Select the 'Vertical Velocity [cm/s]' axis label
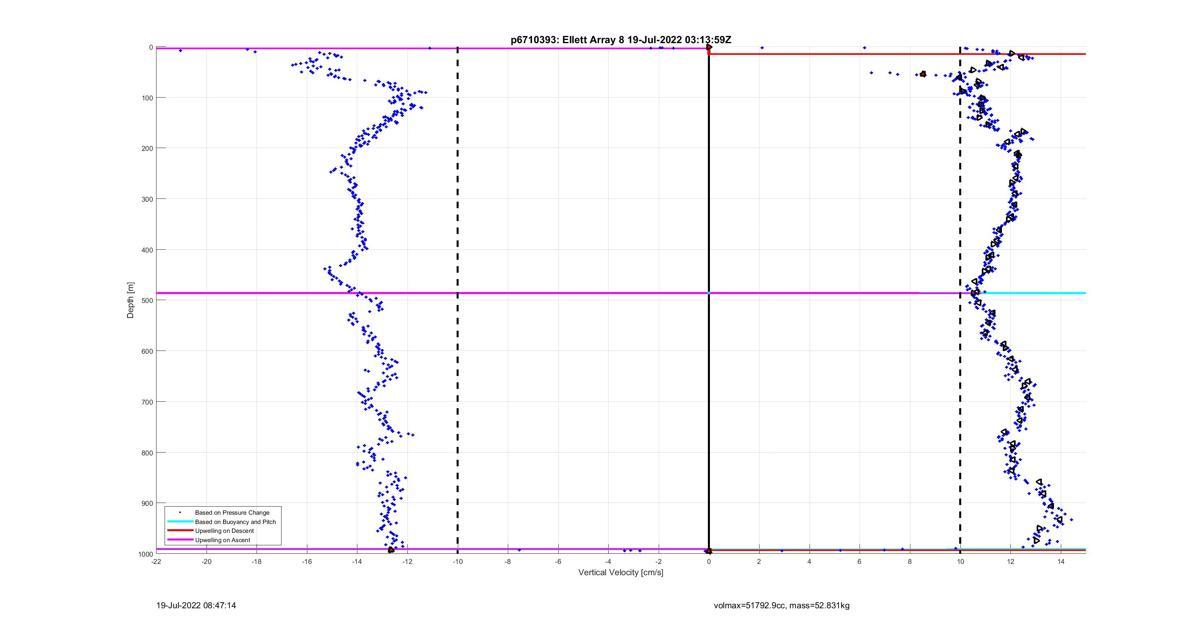The width and height of the screenshot is (1200, 622). click(621, 572)
